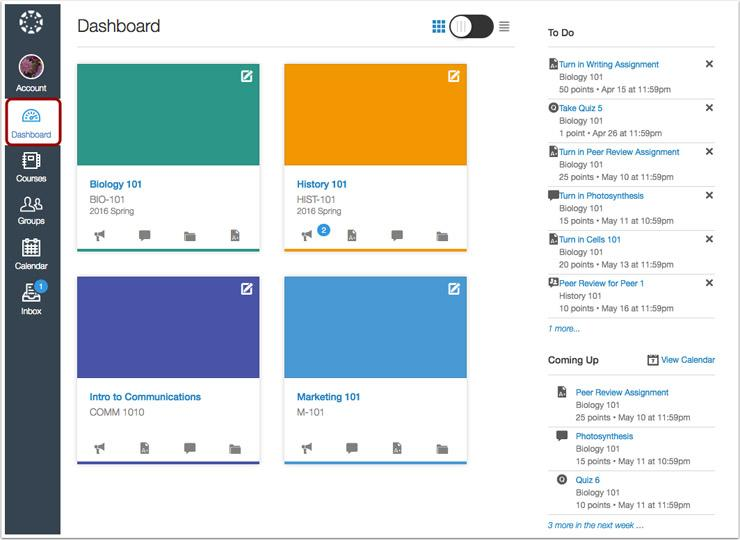Open Biology 101 discussions icon

click(x=144, y=235)
